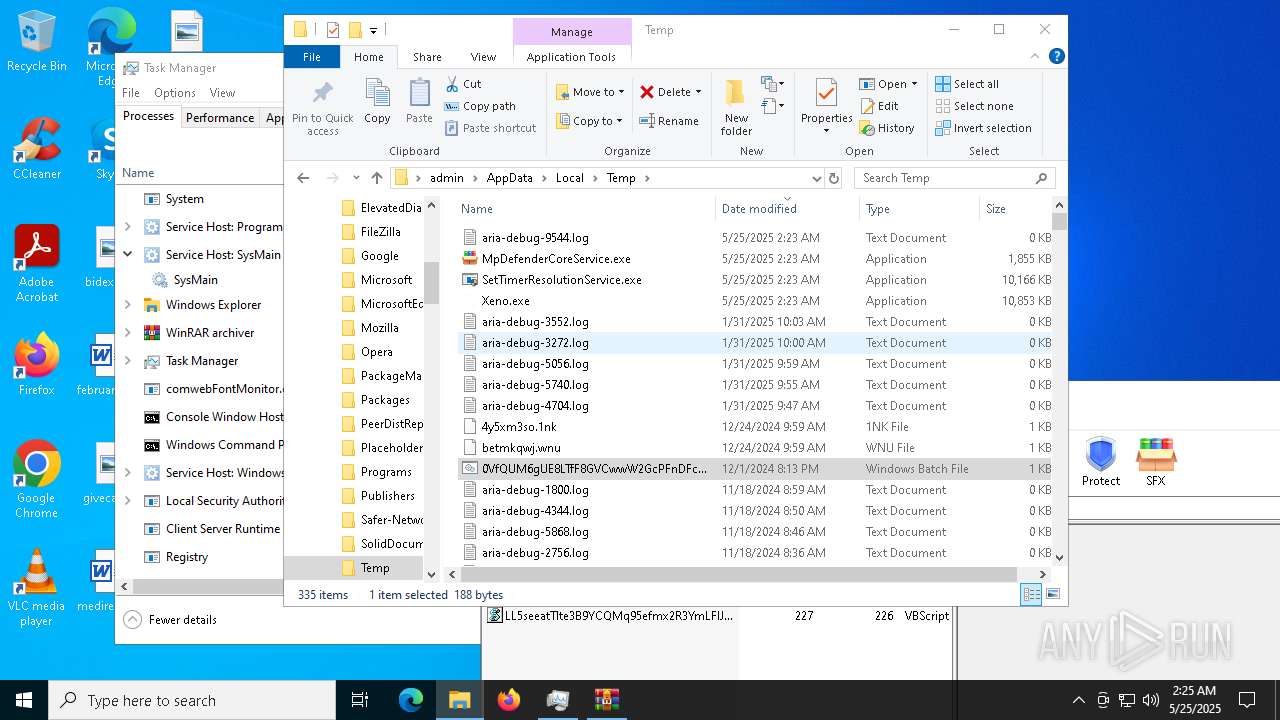This screenshot has height=720, width=1280.
Task: Collapse Service Host: SysMain in Task Manager
Action: (x=127, y=255)
